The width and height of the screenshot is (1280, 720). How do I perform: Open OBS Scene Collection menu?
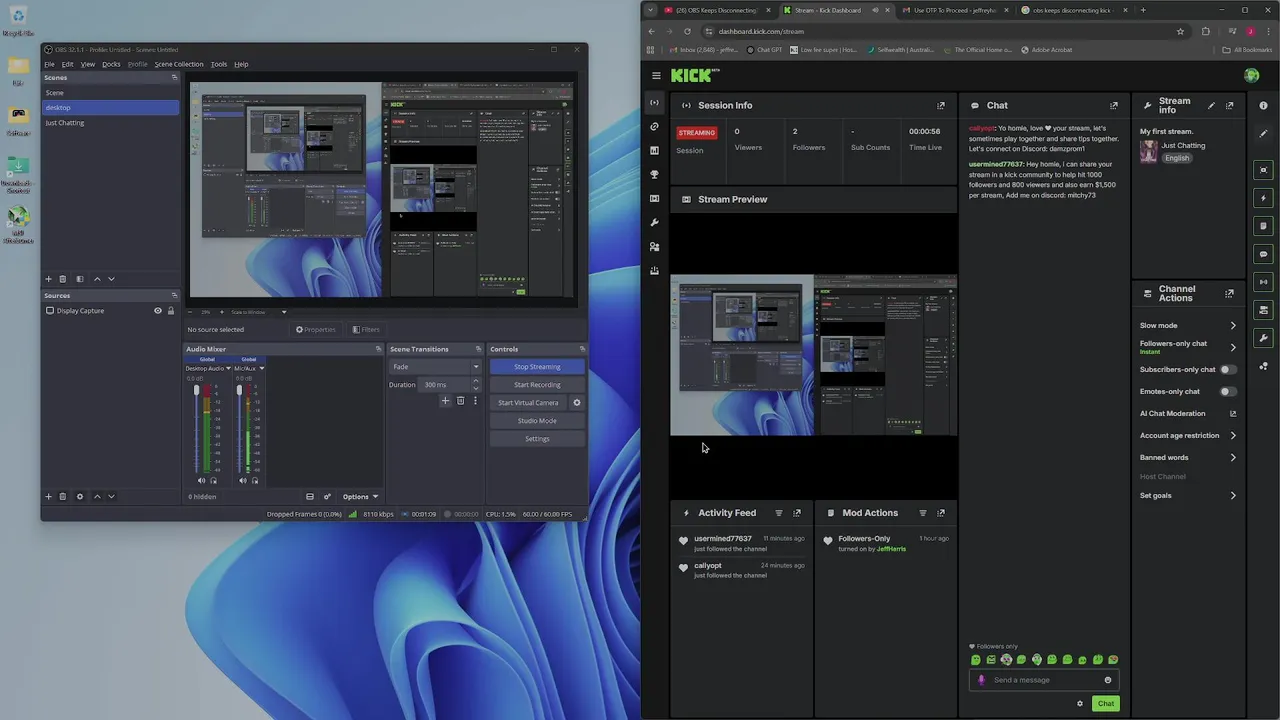[179, 64]
